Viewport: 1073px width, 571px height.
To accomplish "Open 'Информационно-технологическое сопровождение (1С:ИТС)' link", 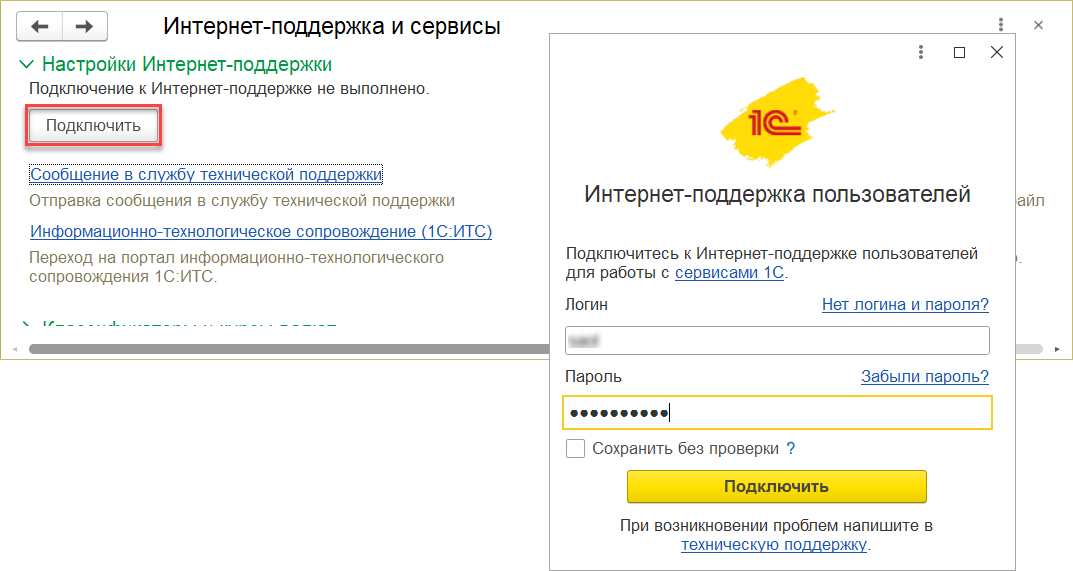I will [261, 232].
